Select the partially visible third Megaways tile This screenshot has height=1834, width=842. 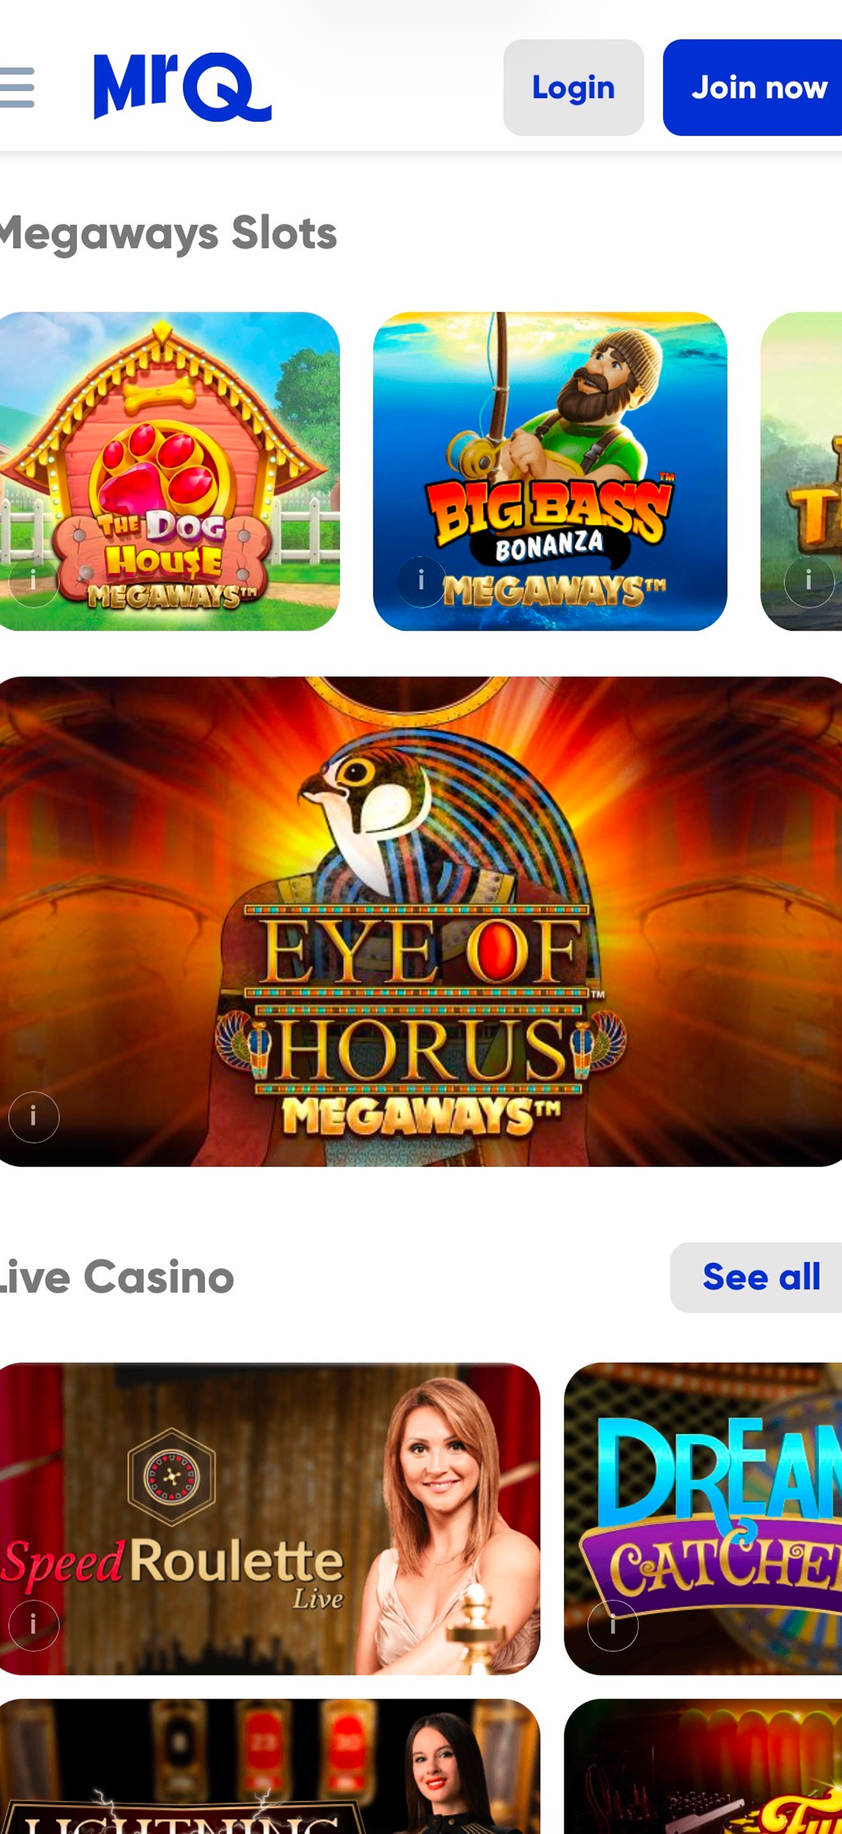[801, 471]
